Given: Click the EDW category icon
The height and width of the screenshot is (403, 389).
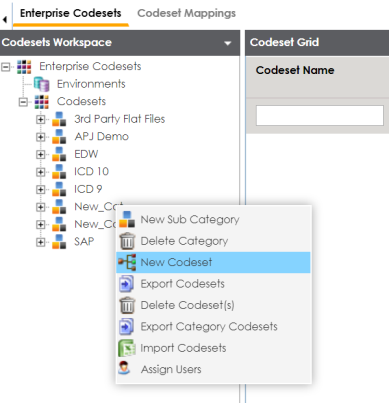Looking at the screenshot, I should click(59, 154).
